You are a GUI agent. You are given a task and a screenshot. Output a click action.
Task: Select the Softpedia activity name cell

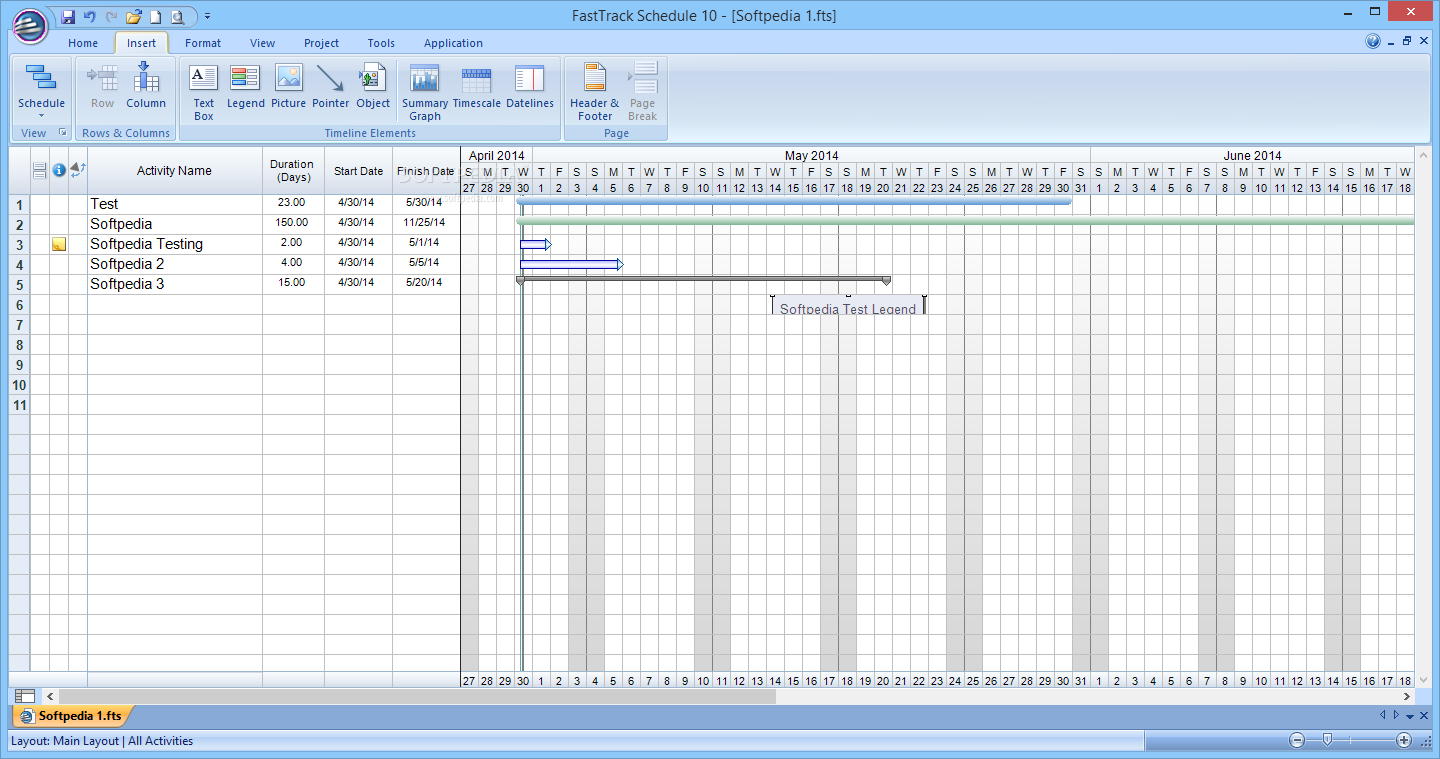tap(175, 224)
